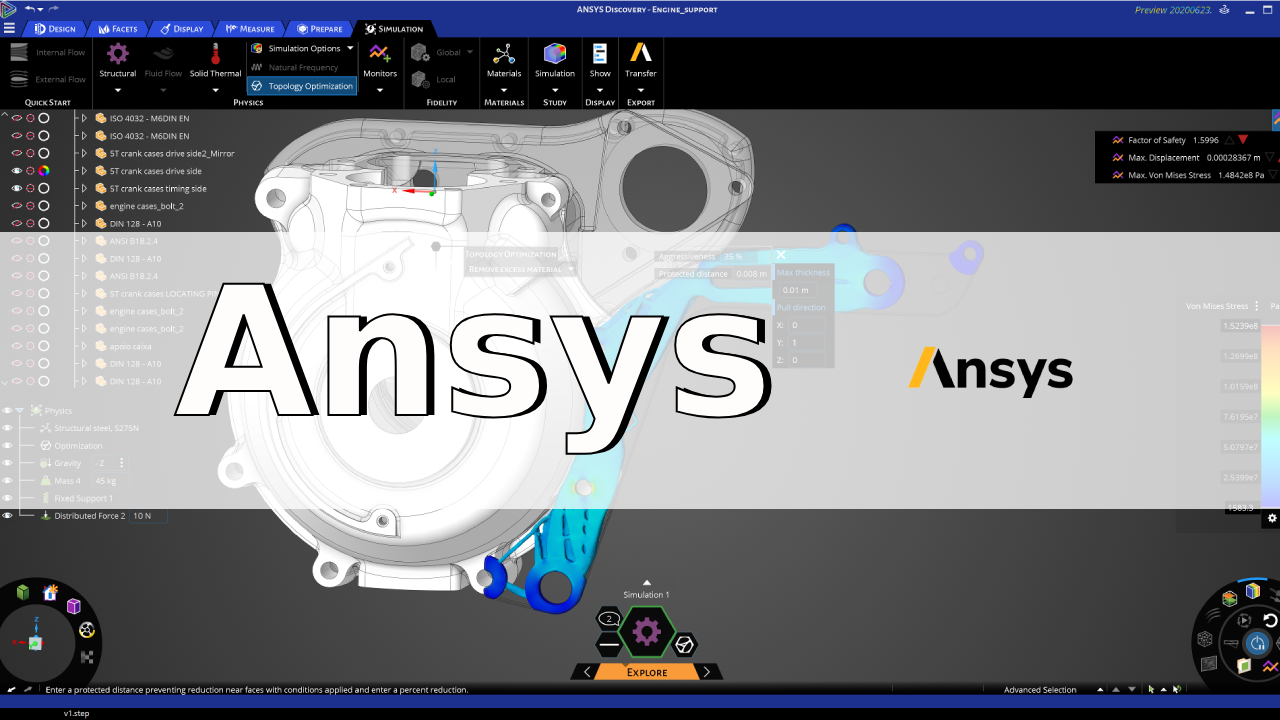Toggle eye for Distributed Force 2
This screenshot has width=1280, height=720.
click(8, 515)
